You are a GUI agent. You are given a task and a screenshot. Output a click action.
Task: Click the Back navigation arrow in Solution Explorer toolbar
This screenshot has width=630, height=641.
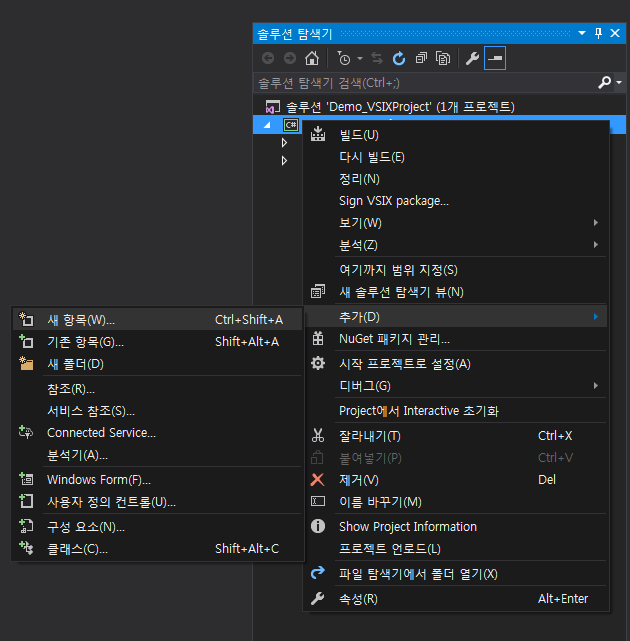268,58
